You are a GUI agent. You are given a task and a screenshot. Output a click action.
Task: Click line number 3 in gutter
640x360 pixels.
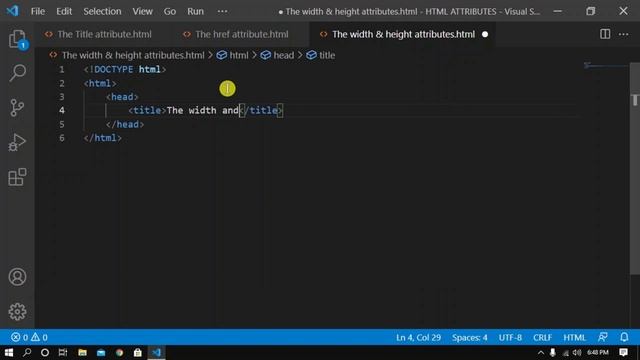[x=62, y=97]
